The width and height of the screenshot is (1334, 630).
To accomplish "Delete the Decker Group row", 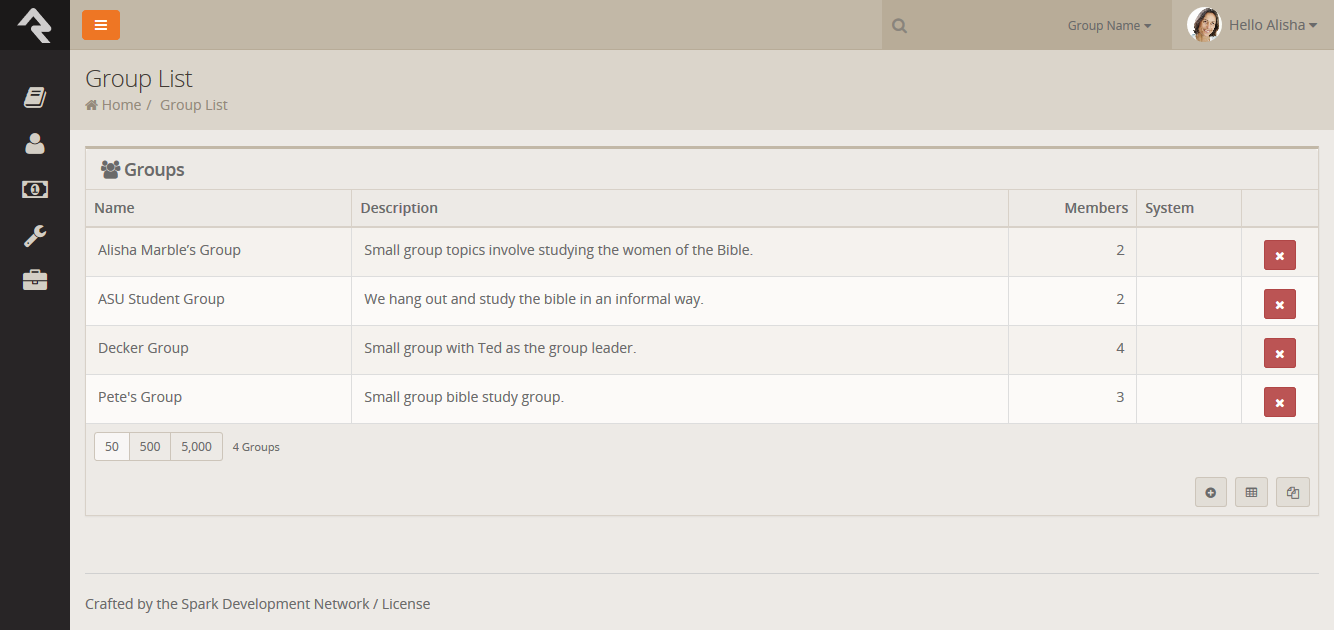I will point(1279,353).
